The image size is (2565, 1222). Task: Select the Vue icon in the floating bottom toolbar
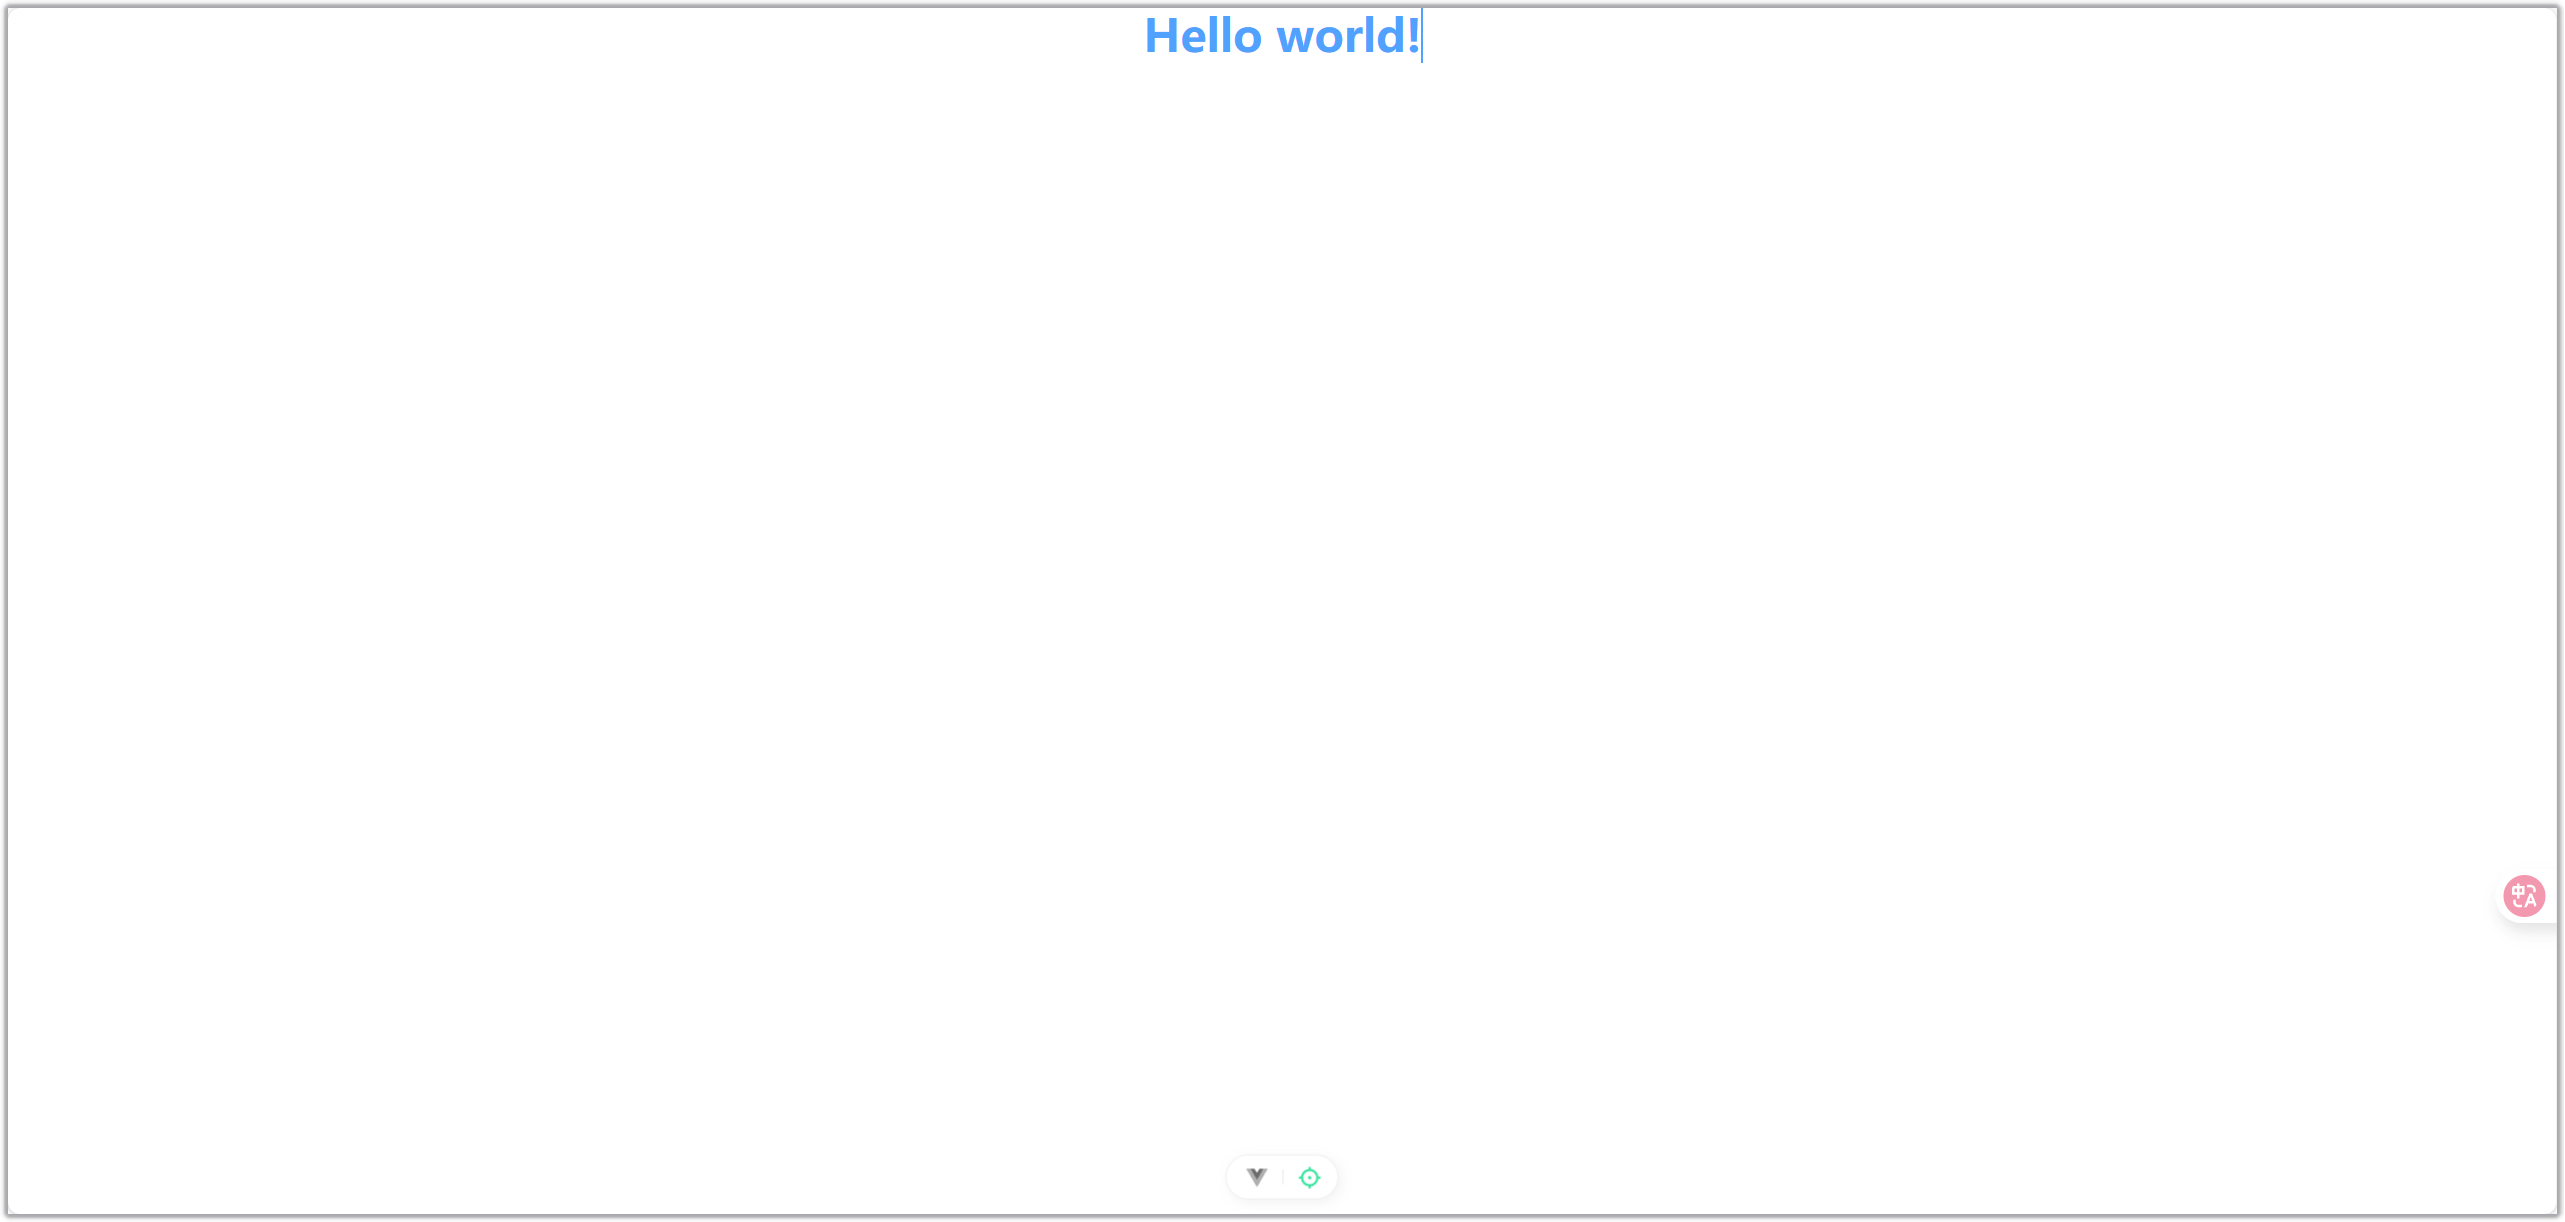click(x=1255, y=1177)
